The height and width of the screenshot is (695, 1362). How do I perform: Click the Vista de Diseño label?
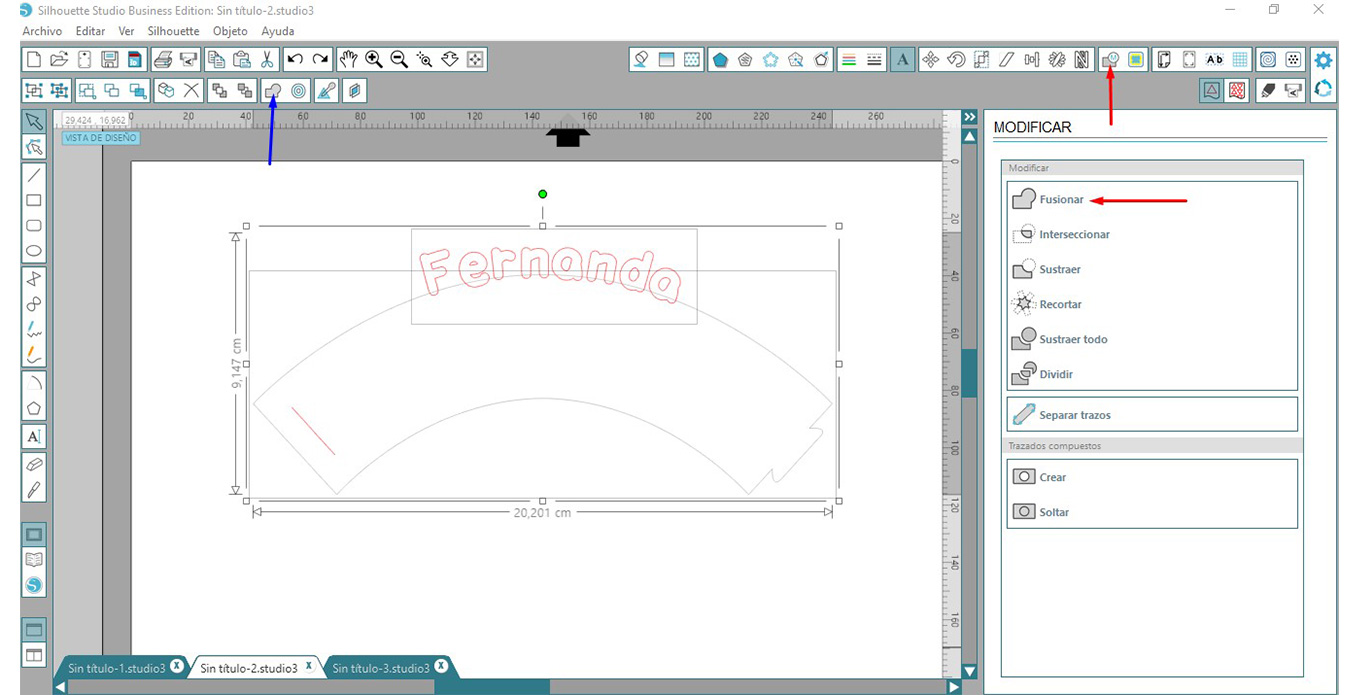click(x=101, y=138)
